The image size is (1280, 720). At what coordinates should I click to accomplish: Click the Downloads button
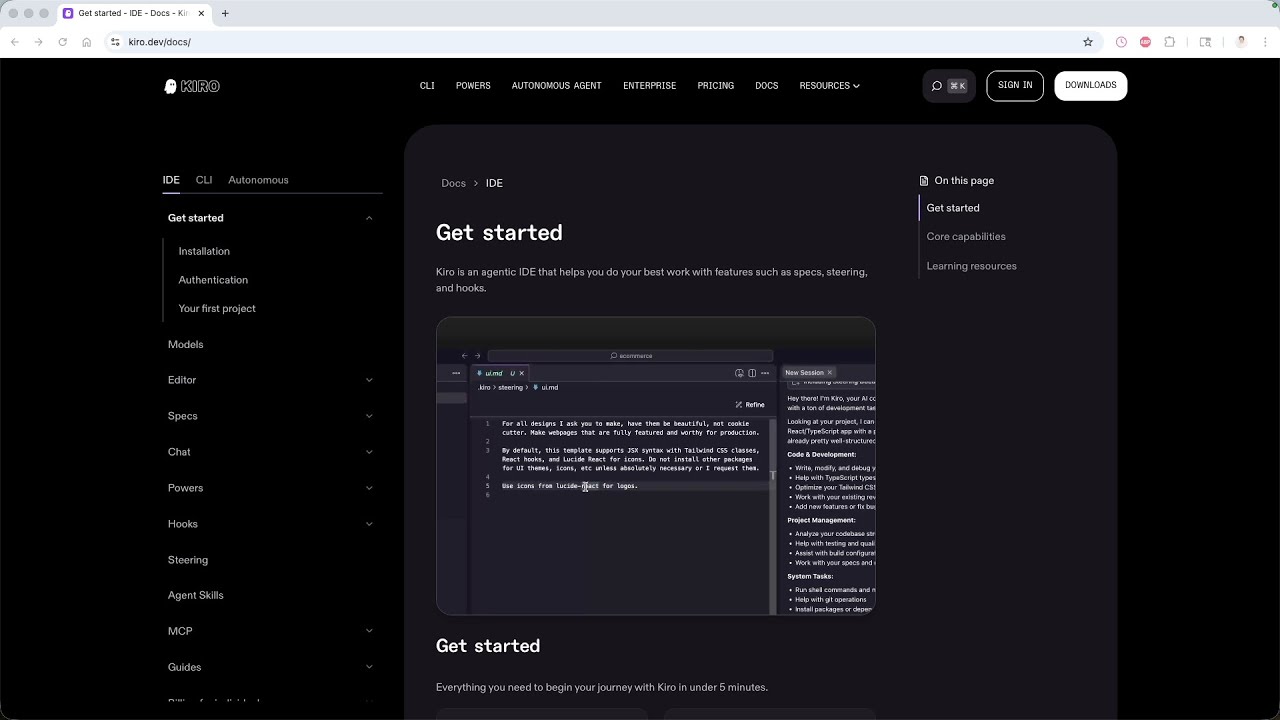coord(1090,86)
